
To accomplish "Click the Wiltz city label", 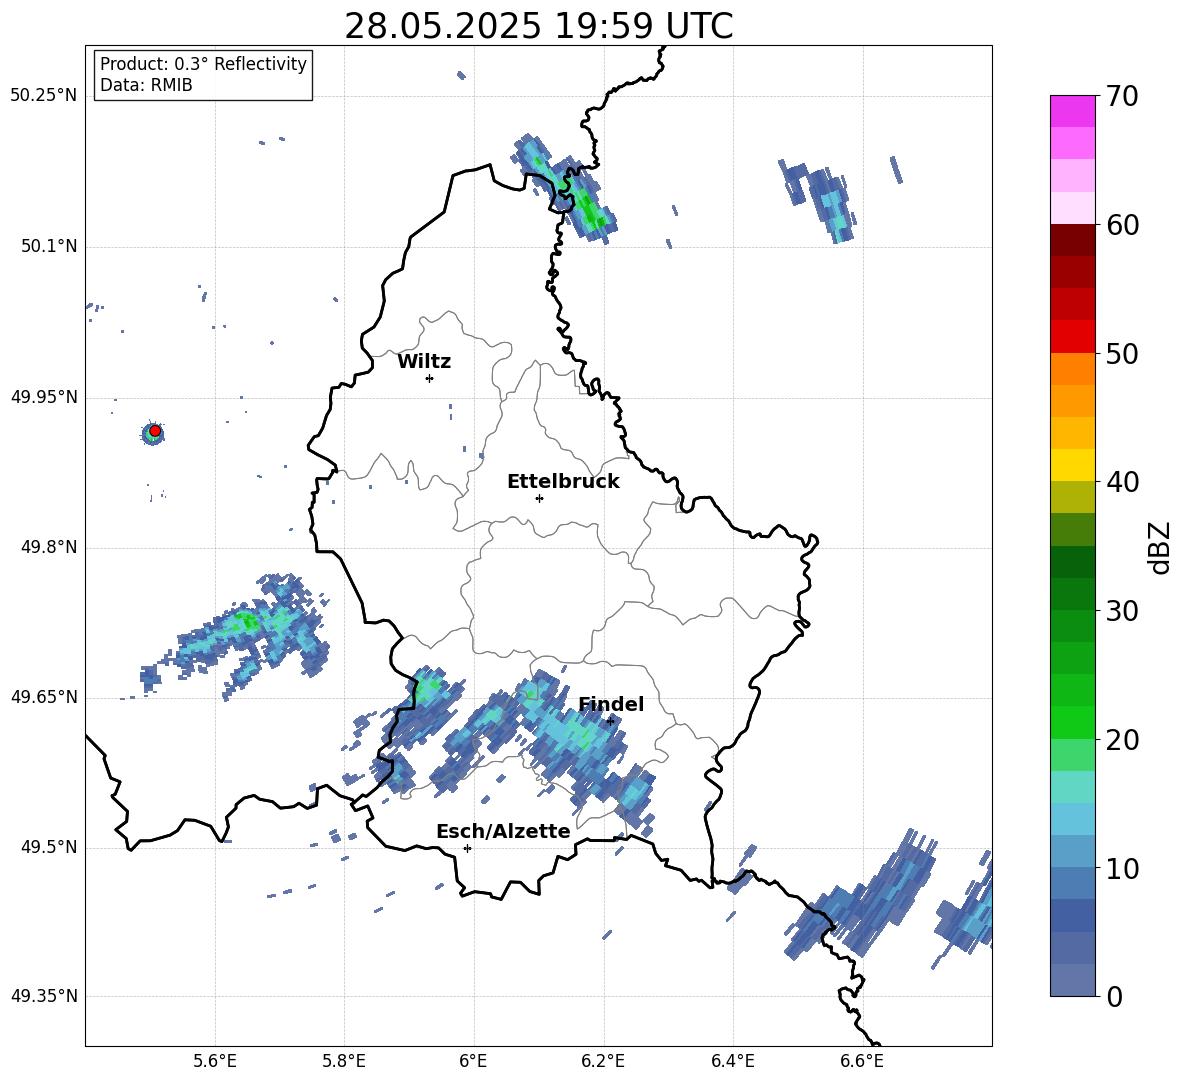I will 424,362.
